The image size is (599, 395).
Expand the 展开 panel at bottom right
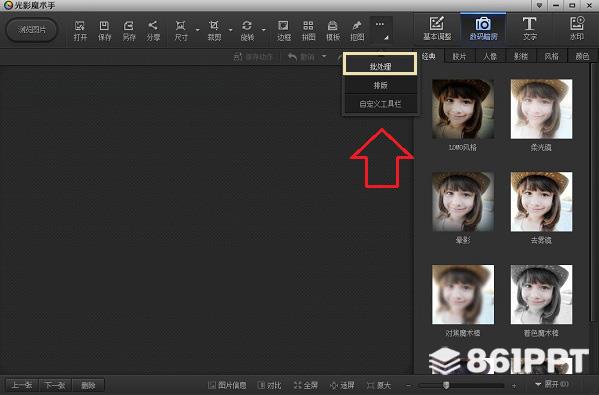coord(552,384)
